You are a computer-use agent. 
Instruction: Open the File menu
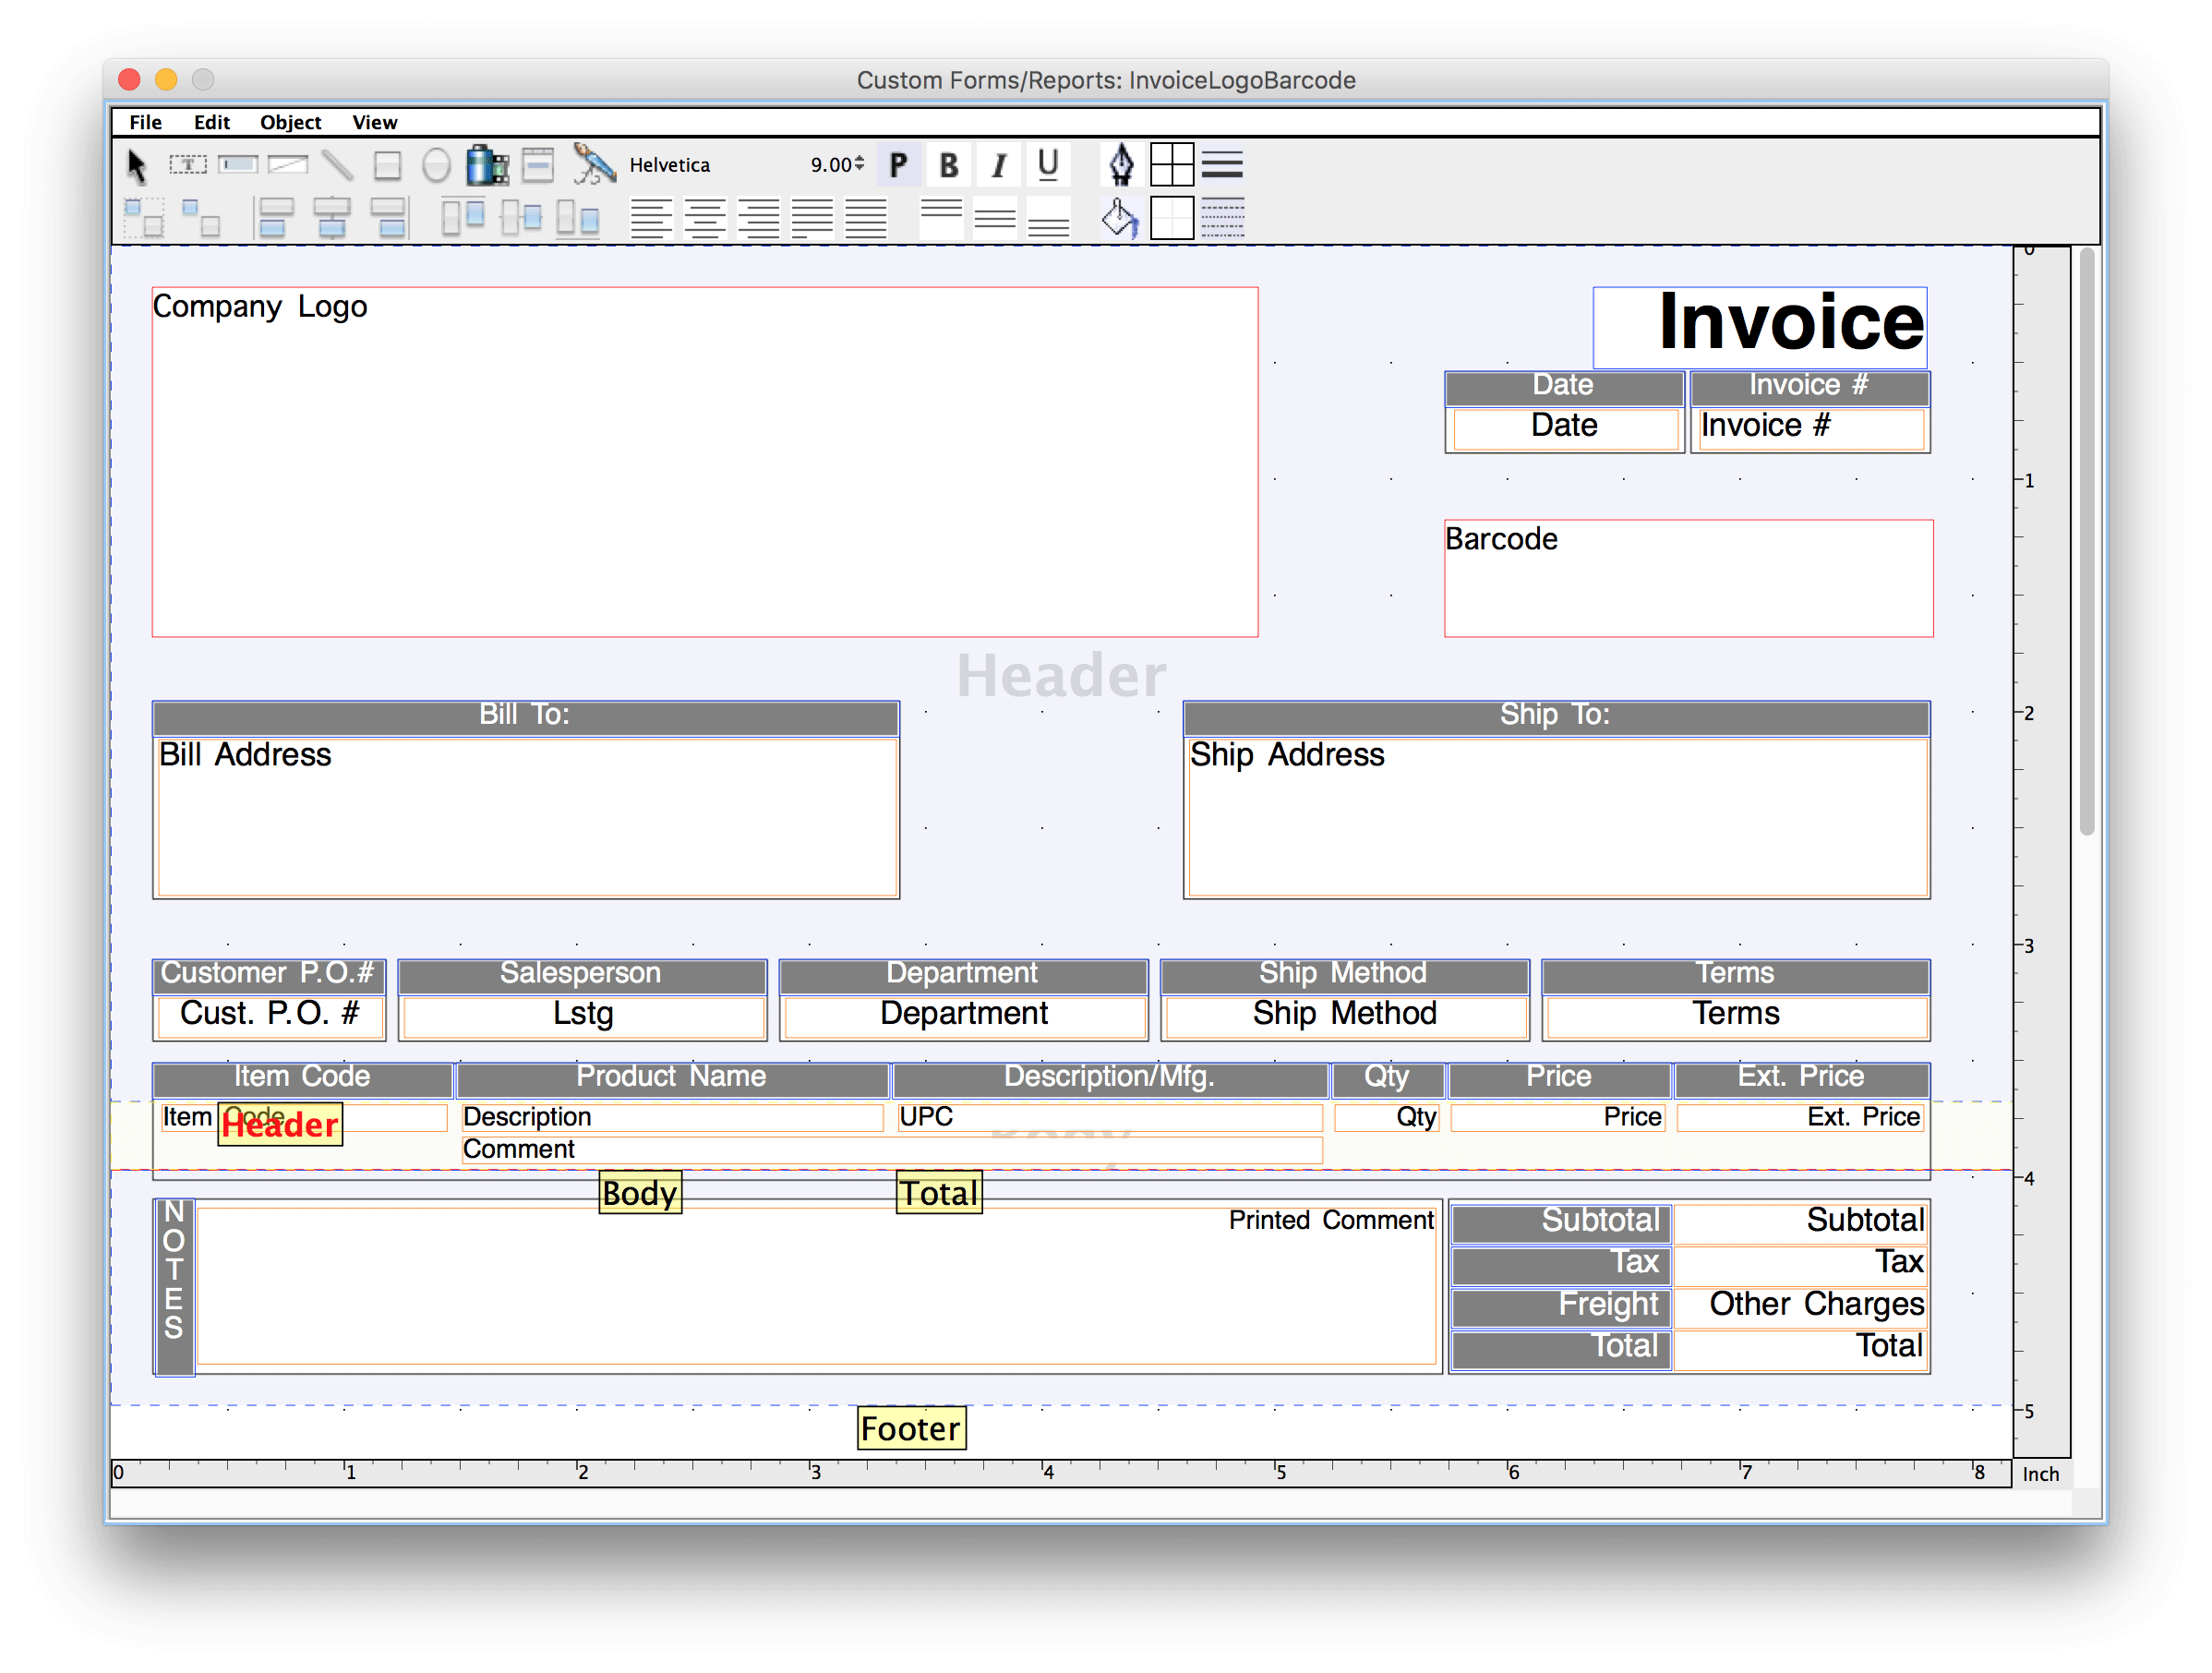pyautogui.click(x=146, y=122)
